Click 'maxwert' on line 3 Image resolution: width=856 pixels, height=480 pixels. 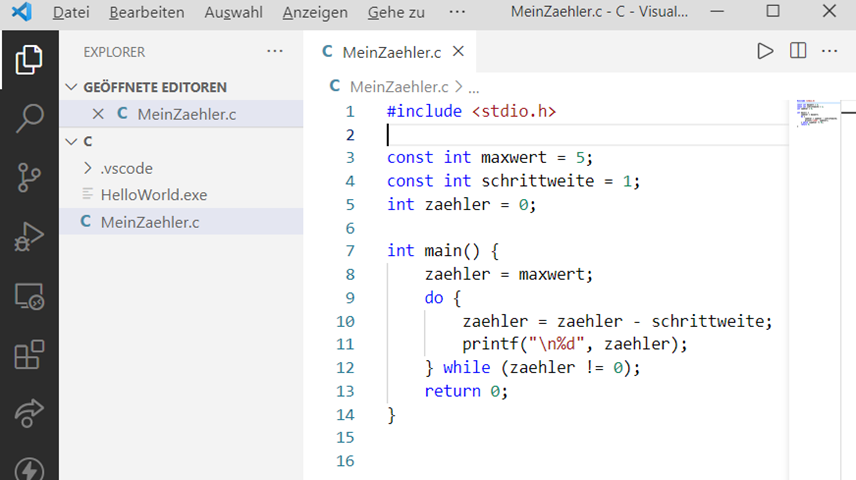click(514, 157)
